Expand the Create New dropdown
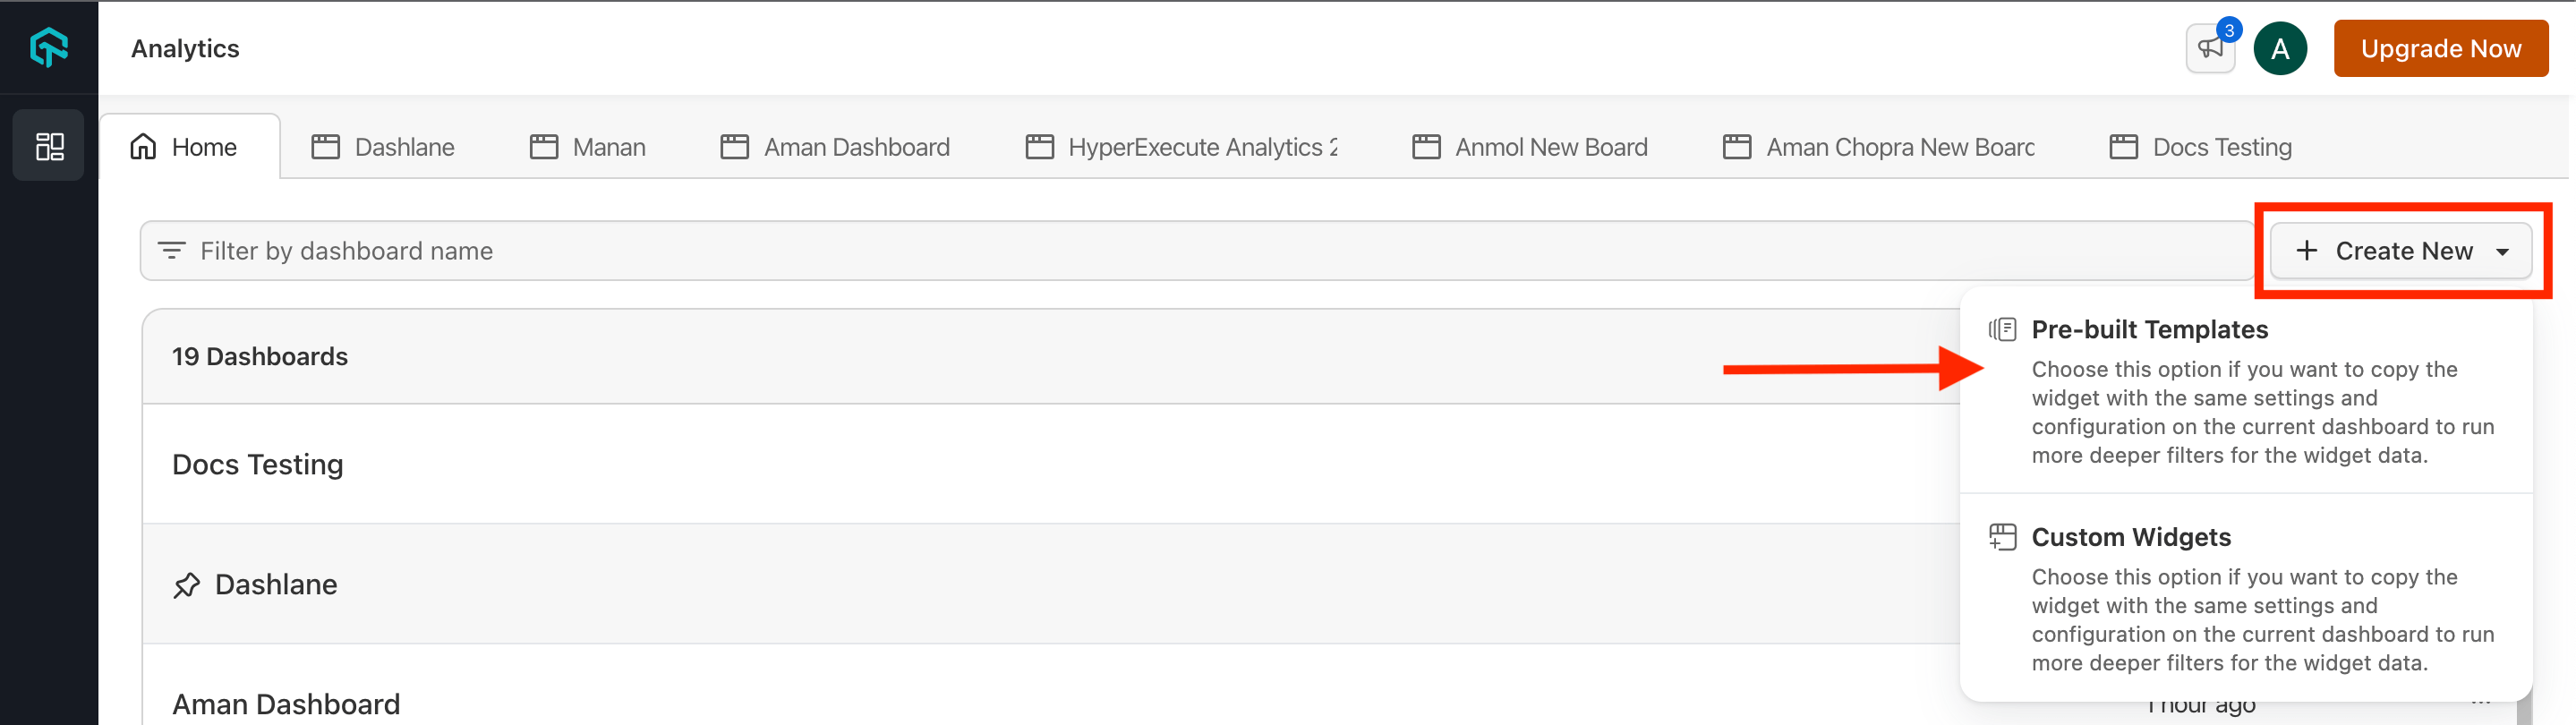The image size is (2576, 725). [2401, 250]
